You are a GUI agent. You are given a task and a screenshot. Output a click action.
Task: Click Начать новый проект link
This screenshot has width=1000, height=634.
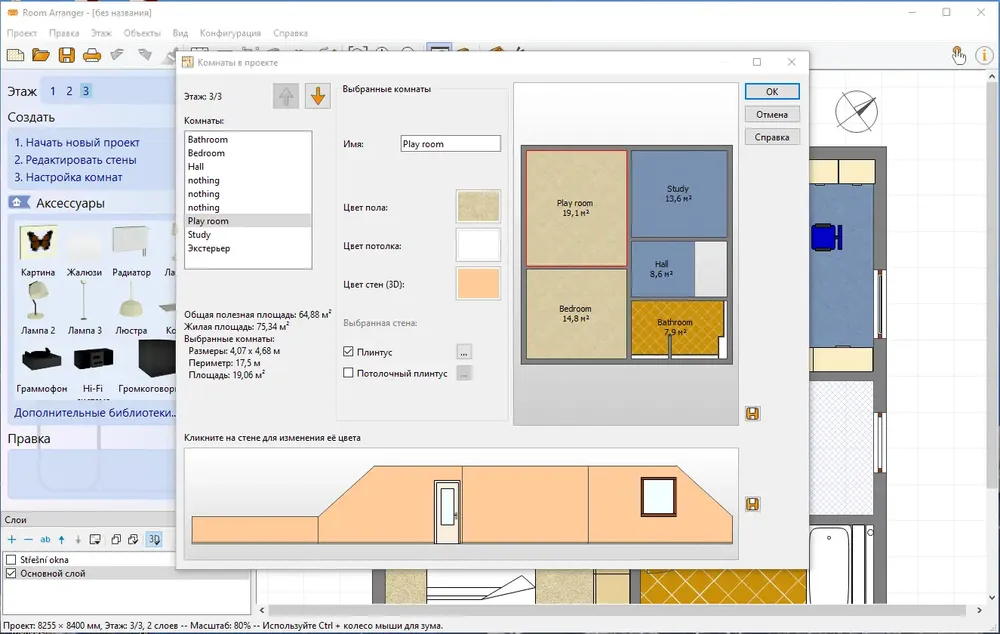(77, 143)
